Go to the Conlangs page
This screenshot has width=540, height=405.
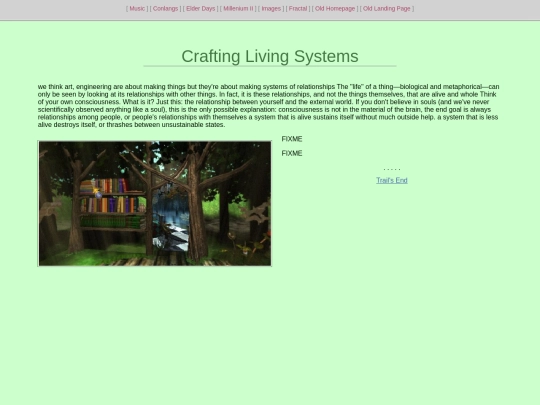[165, 9]
